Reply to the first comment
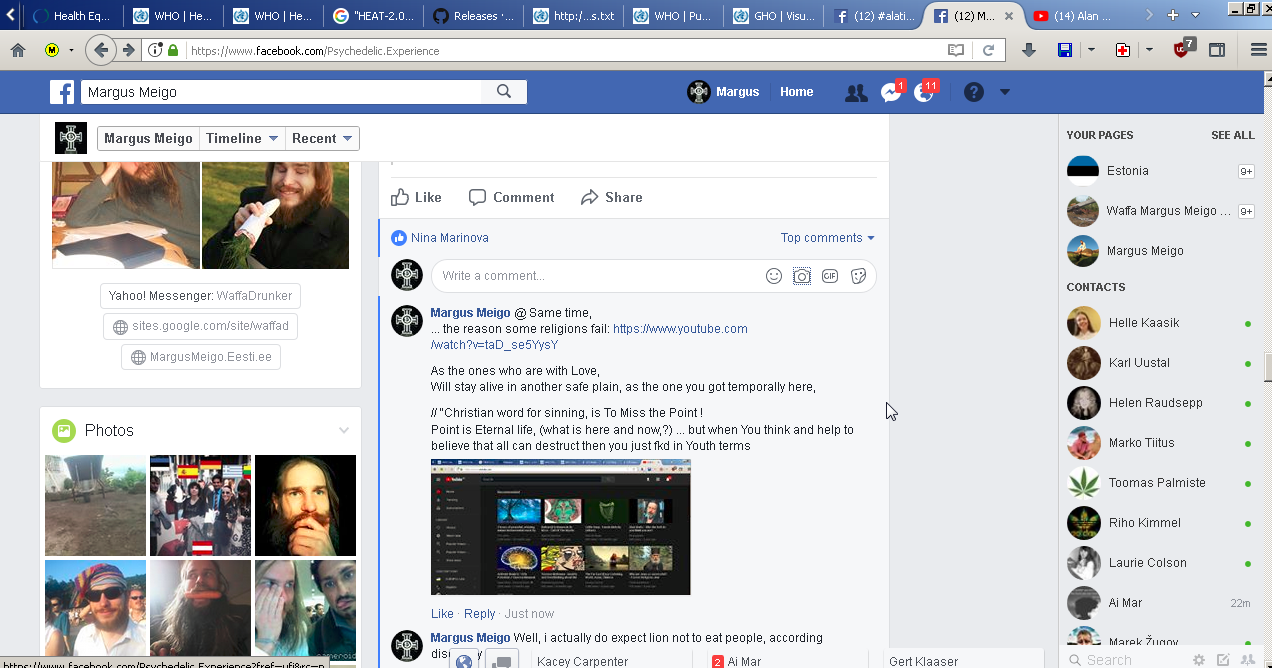Image resolution: width=1272 pixels, height=668 pixels. click(479, 614)
